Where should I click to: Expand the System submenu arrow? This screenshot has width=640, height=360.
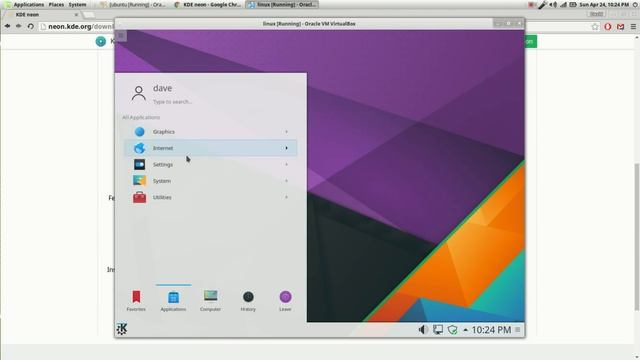tap(287, 180)
